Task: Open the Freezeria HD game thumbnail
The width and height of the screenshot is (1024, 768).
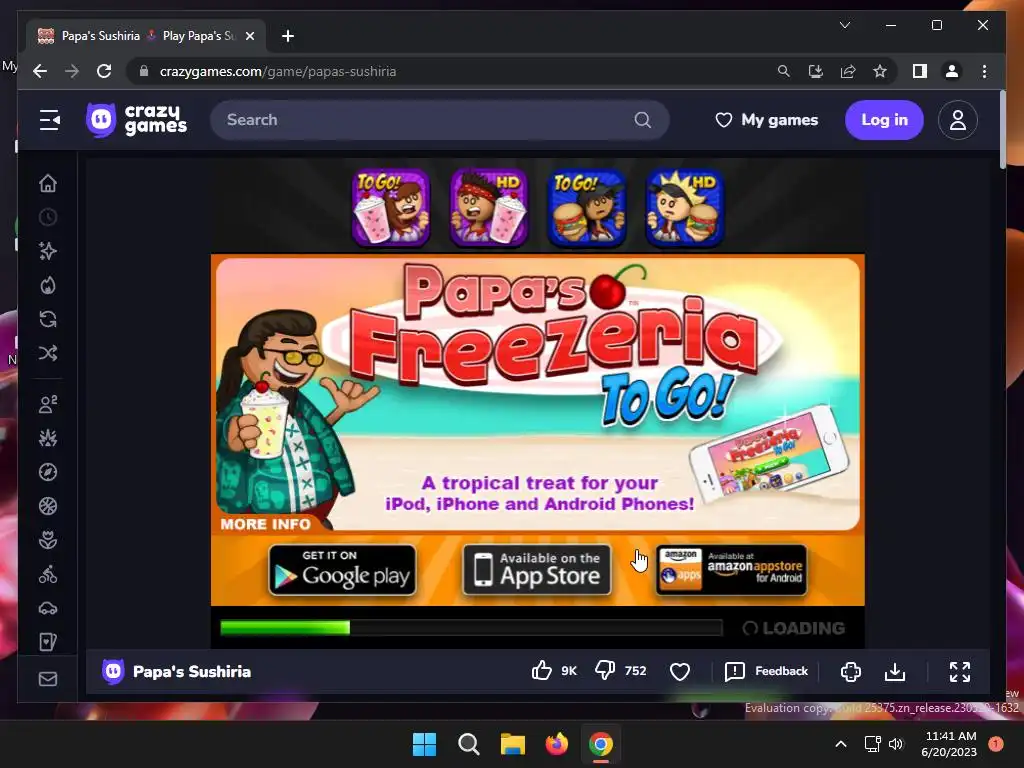Action: [x=488, y=208]
